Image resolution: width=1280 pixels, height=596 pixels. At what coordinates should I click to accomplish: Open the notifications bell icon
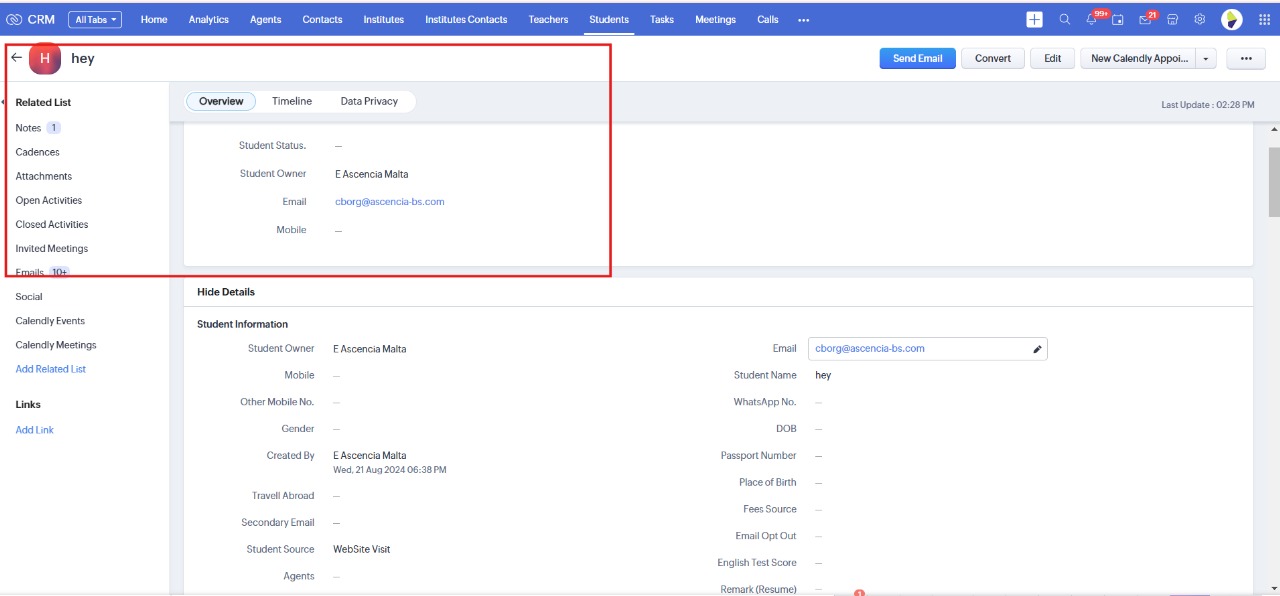pyautogui.click(x=1092, y=20)
